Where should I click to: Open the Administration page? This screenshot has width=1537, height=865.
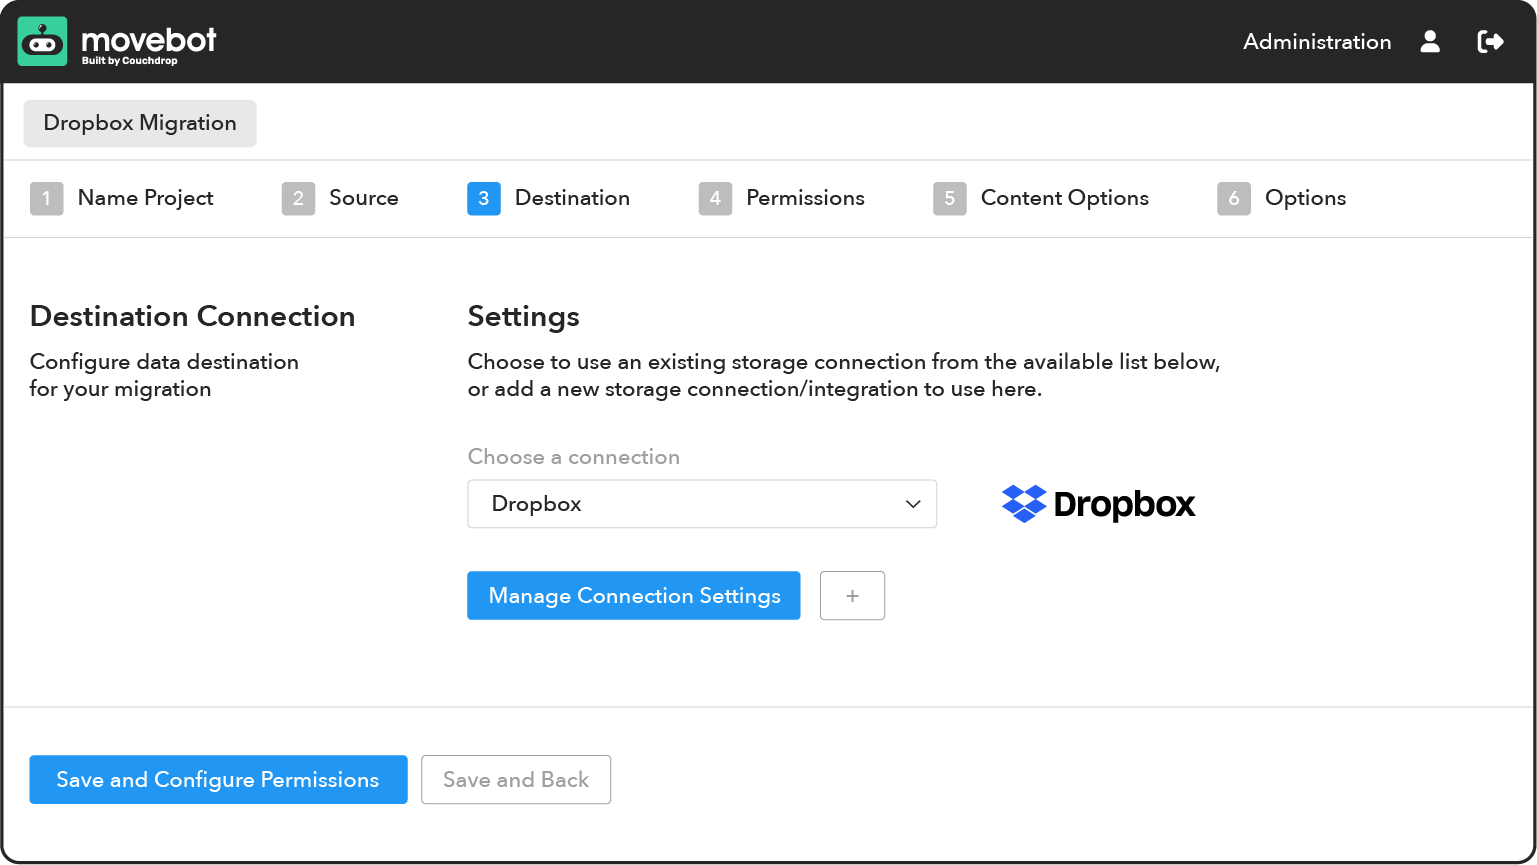click(1316, 42)
